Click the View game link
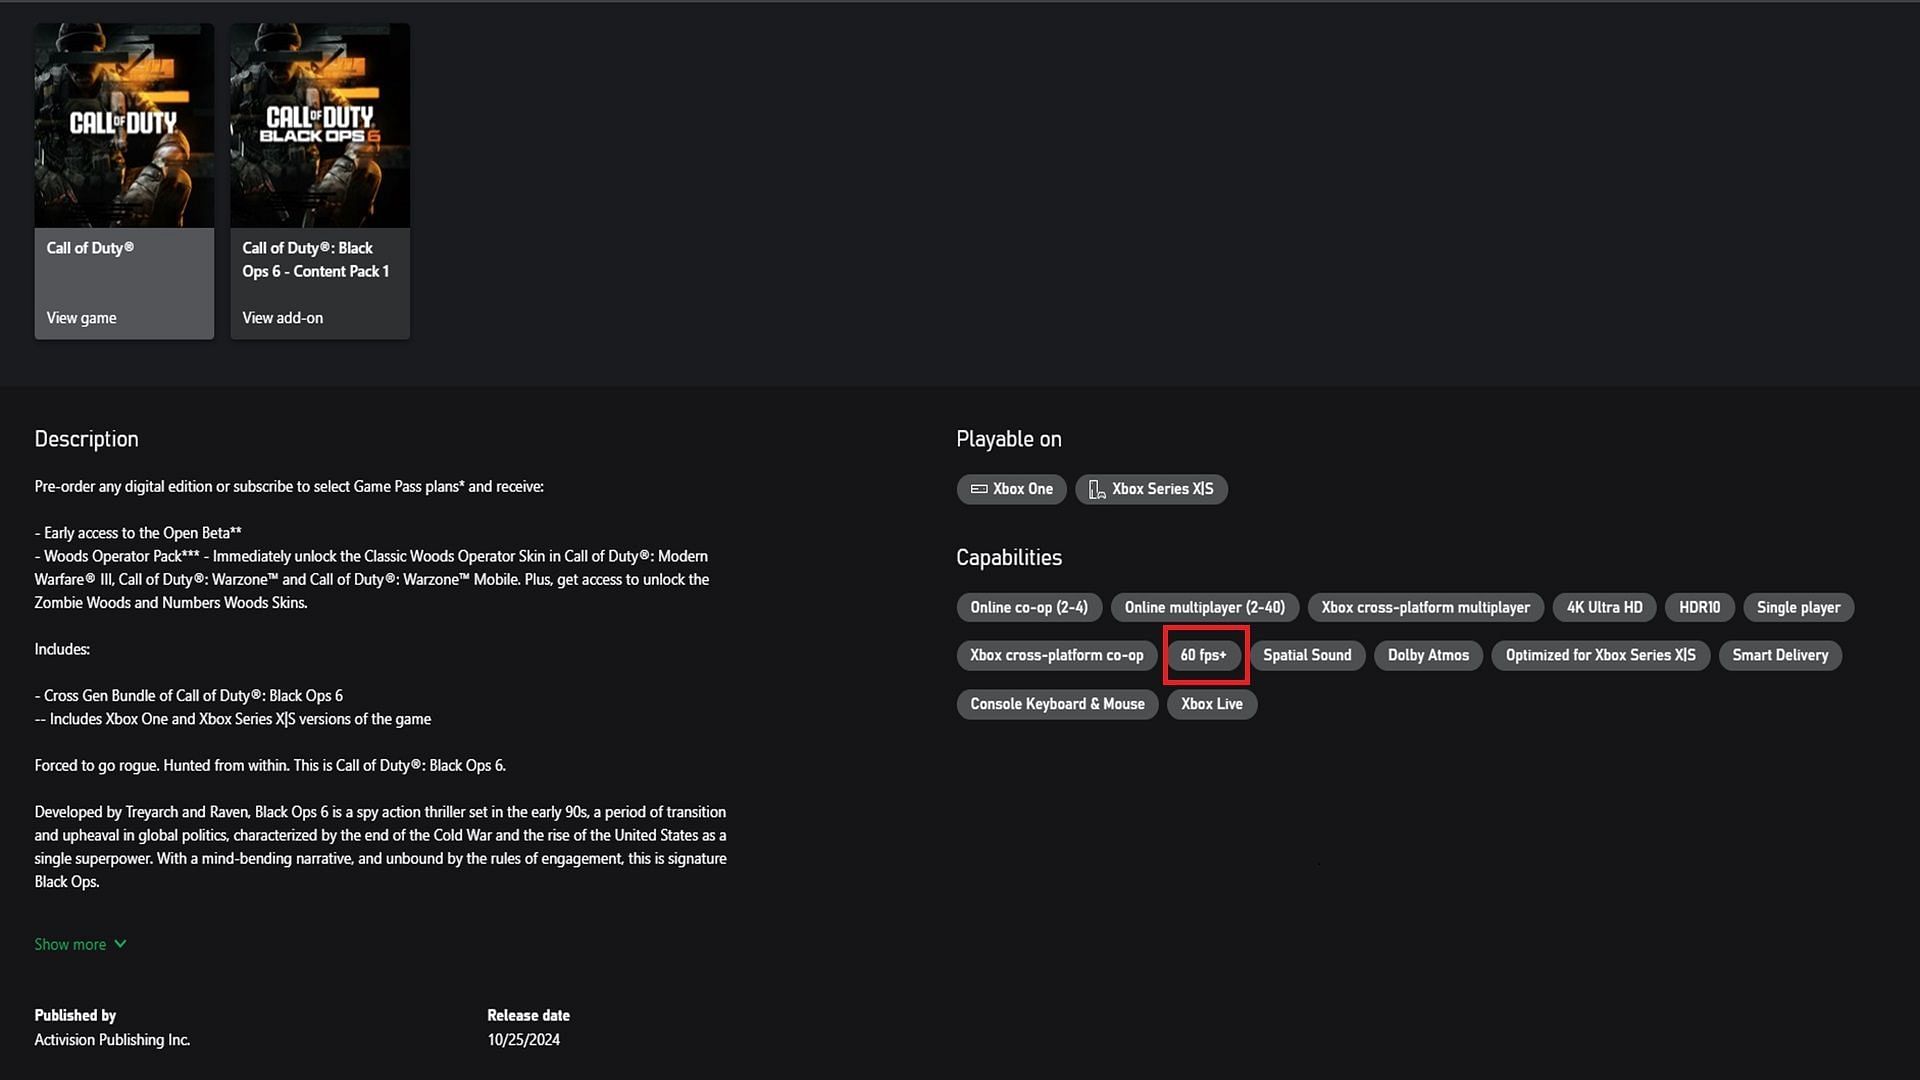Image resolution: width=1920 pixels, height=1080 pixels. point(81,318)
